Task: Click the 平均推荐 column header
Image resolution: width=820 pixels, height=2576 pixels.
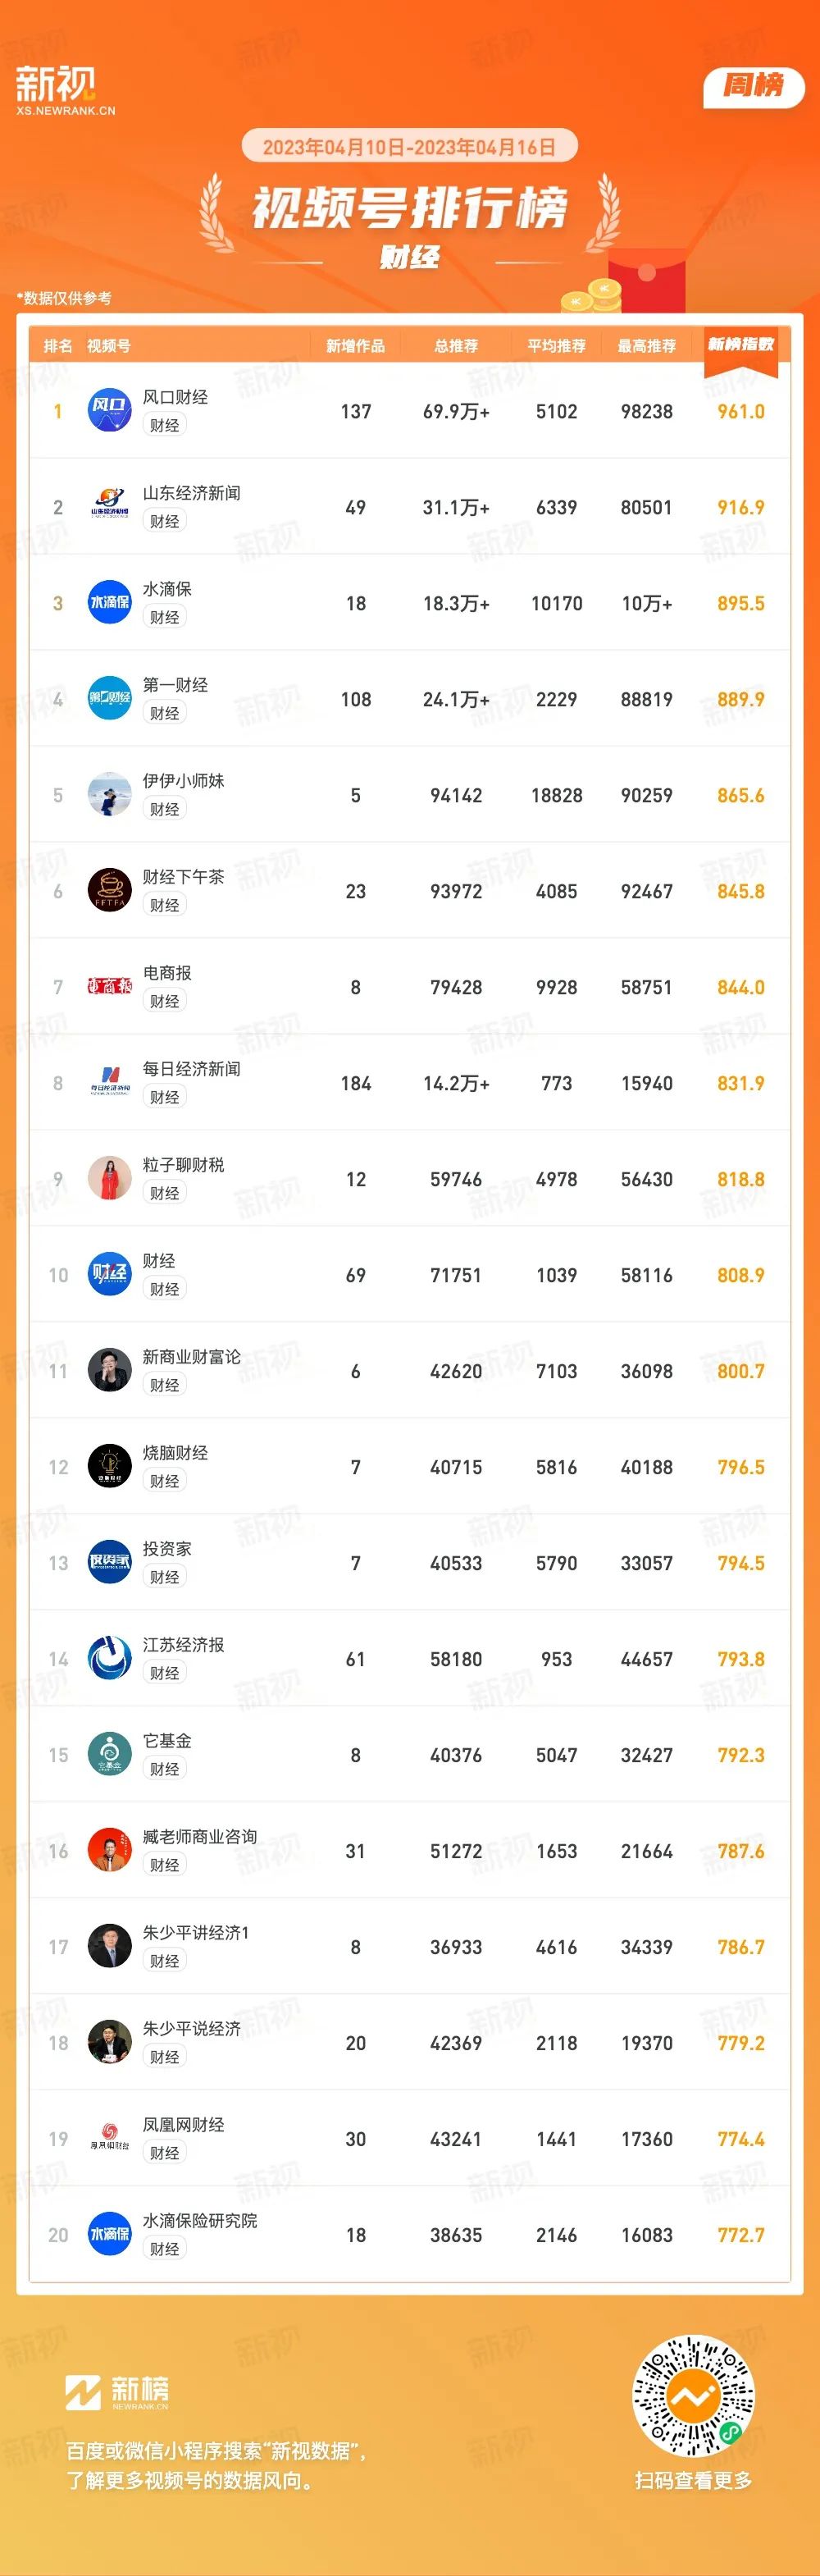Action: [x=557, y=346]
